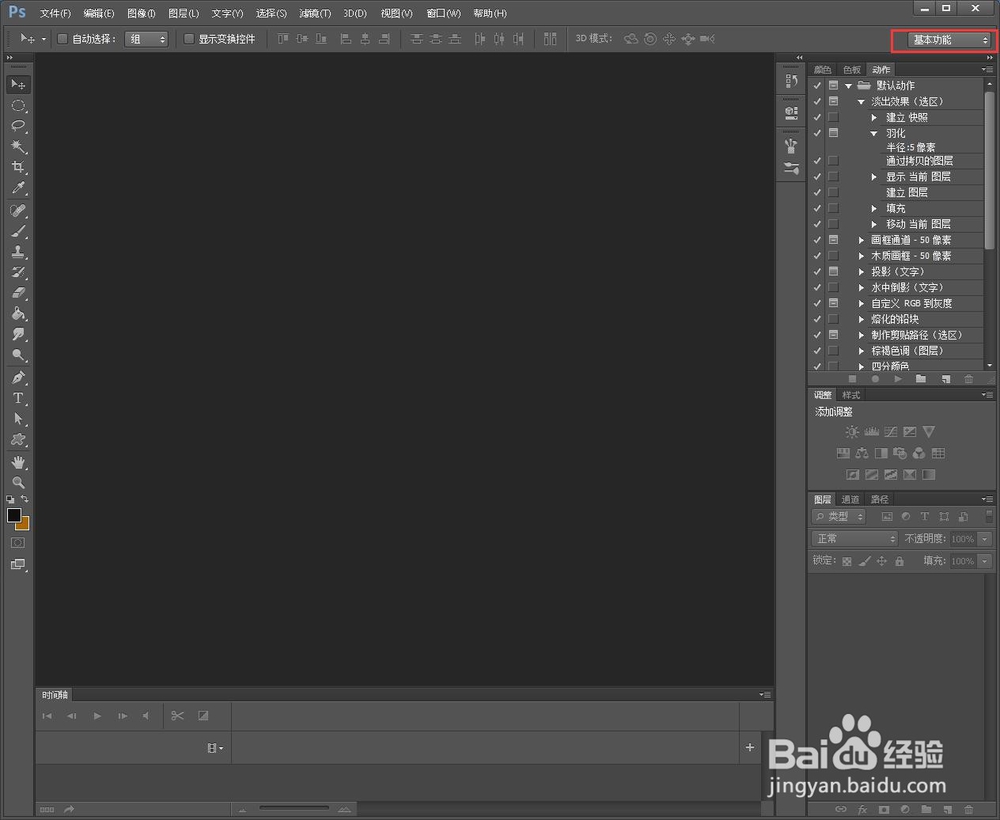Open the 正常 blend mode dropdown
Screen dimensions: 1000x820
pyautogui.click(x=855, y=539)
